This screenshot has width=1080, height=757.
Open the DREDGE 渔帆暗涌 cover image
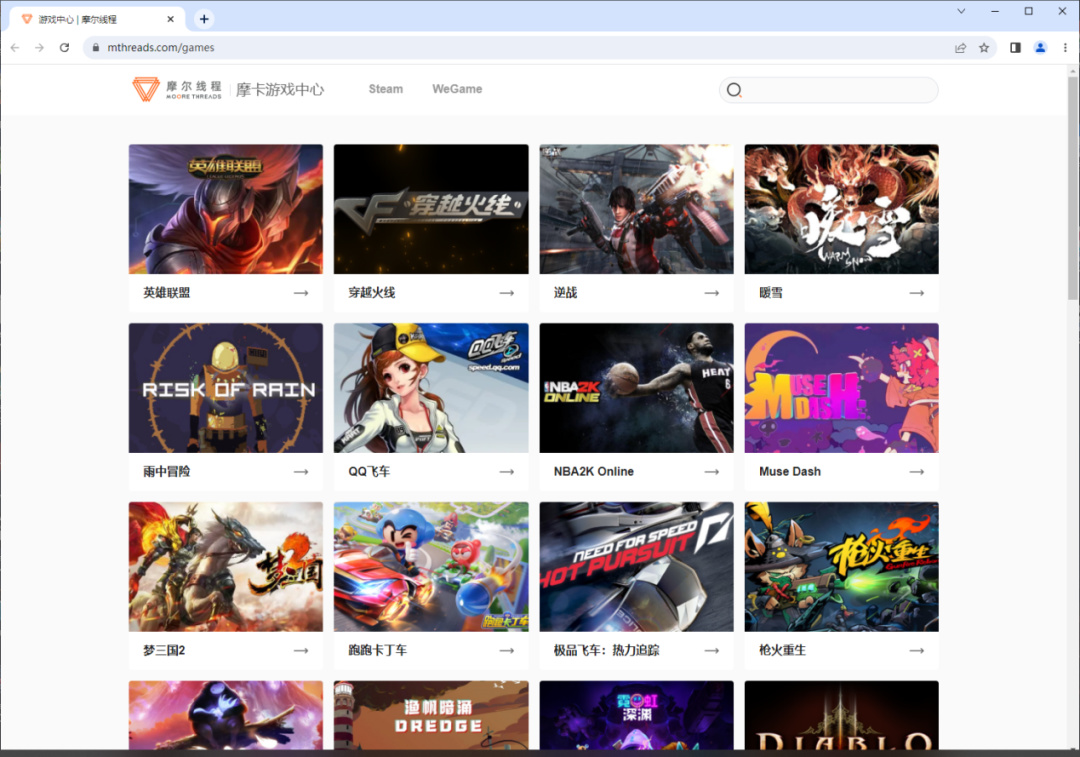click(x=431, y=715)
